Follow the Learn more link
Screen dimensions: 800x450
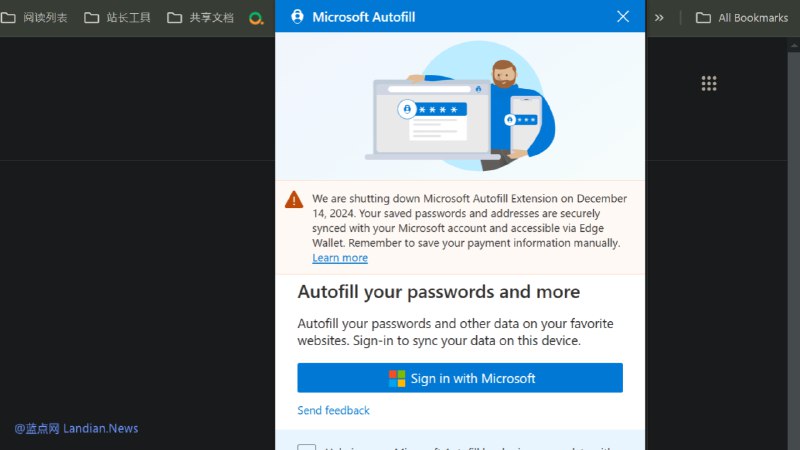click(x=340, y=258)
